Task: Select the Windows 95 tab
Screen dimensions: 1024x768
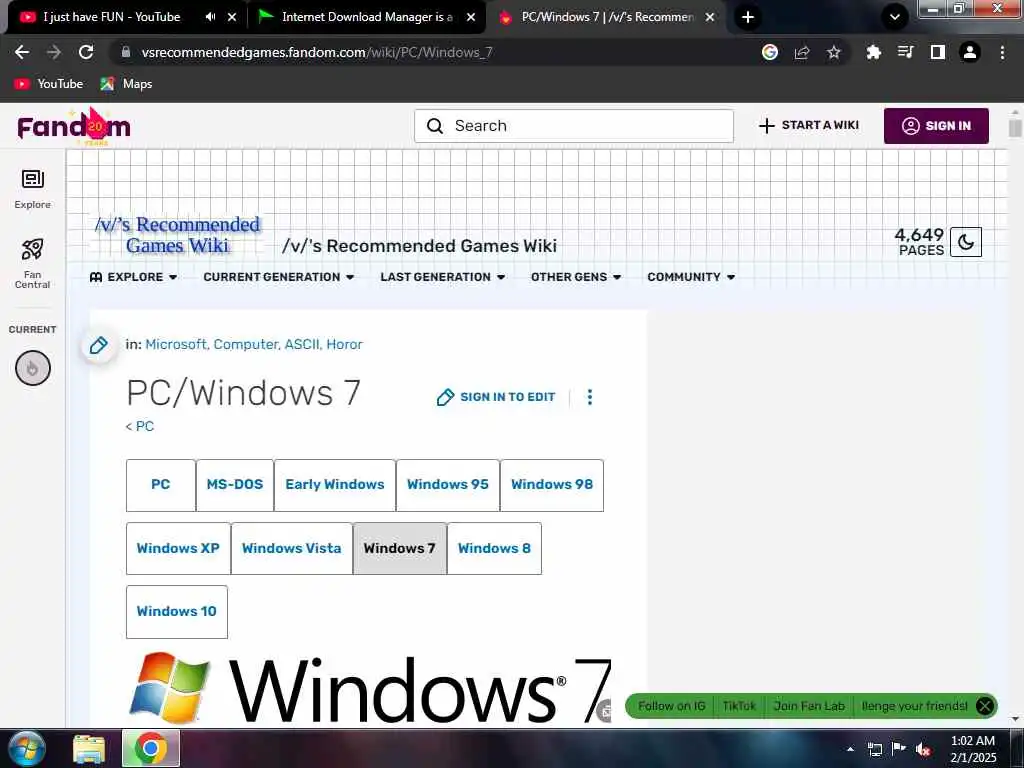Action: click(448, 485)
